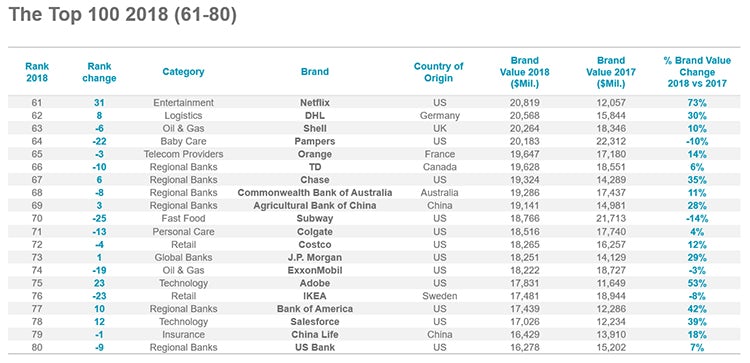Select the Brand Value 2018 header
Screen dimensions: 750x363
[525, 72]
